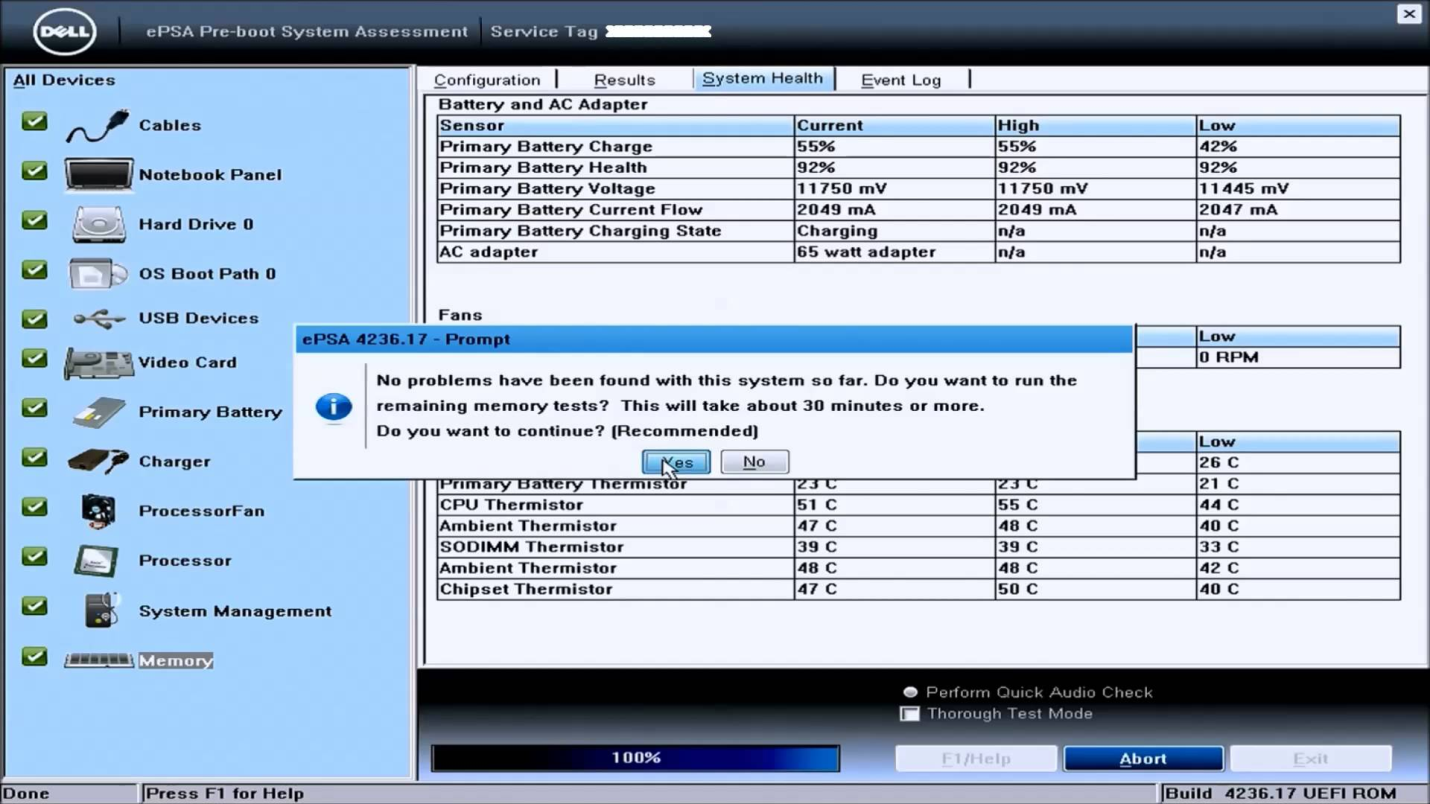Open the Video Card device icon
The image size is (1430, 804).
[96, 362]
